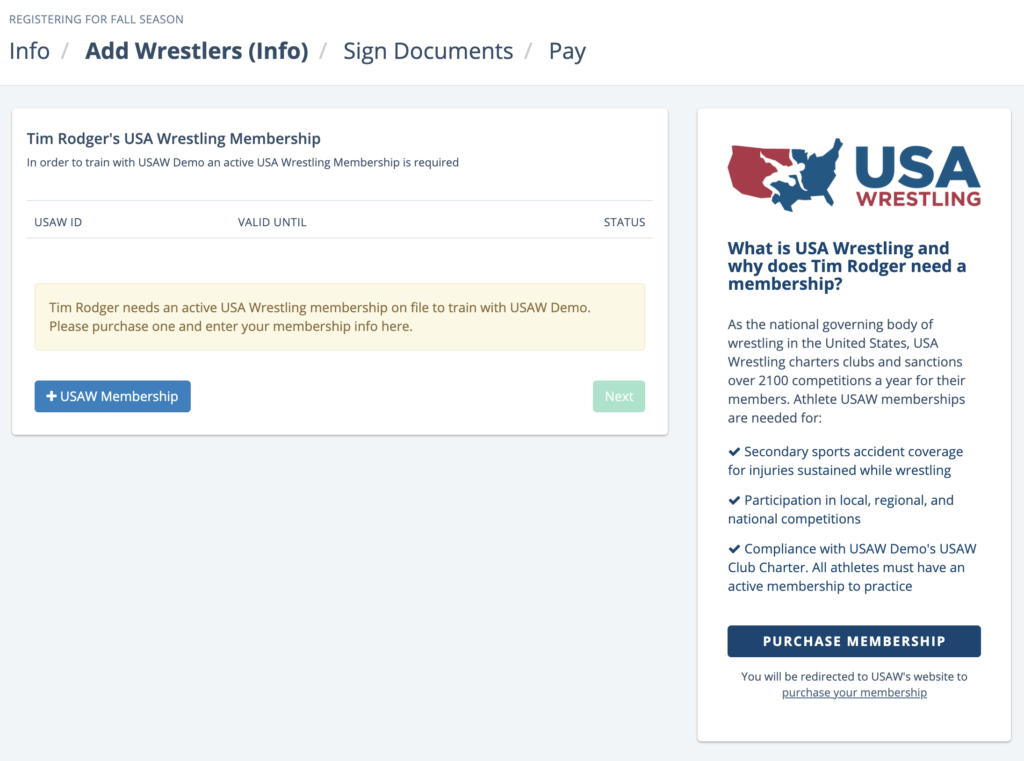Go to the Sign Documents step

pos(428,51)
